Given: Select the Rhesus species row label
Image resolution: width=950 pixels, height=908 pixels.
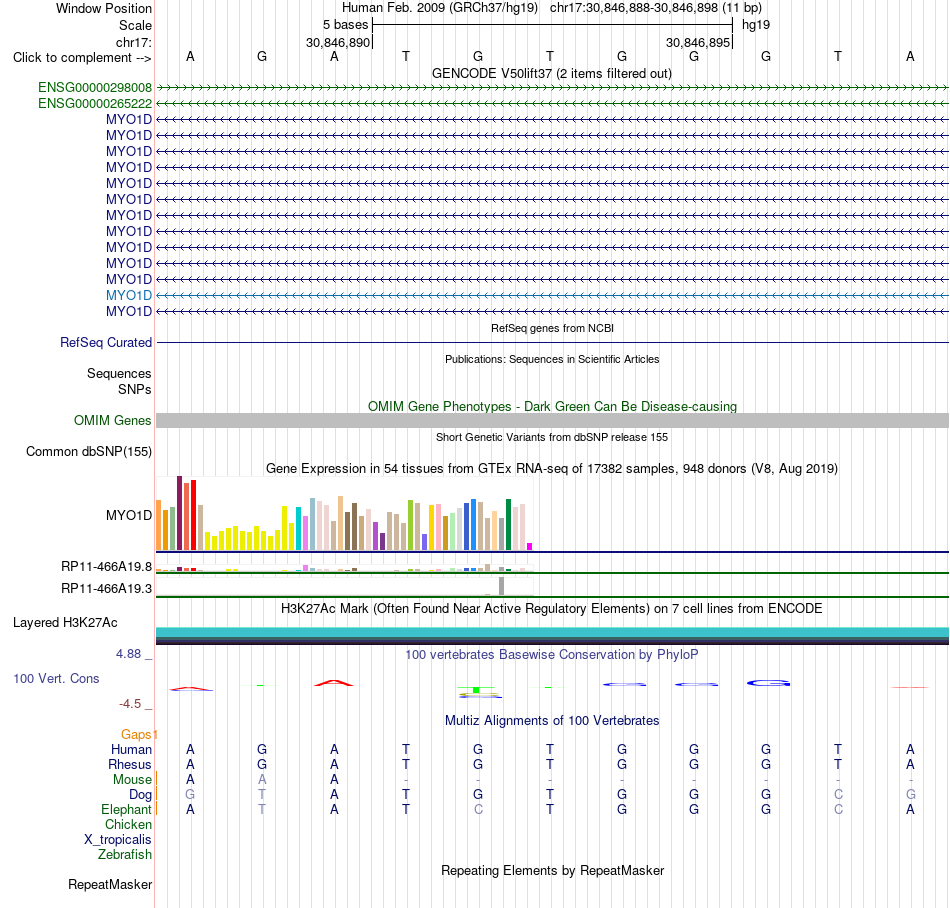Looking at the screenshot, I should point(130,765).
